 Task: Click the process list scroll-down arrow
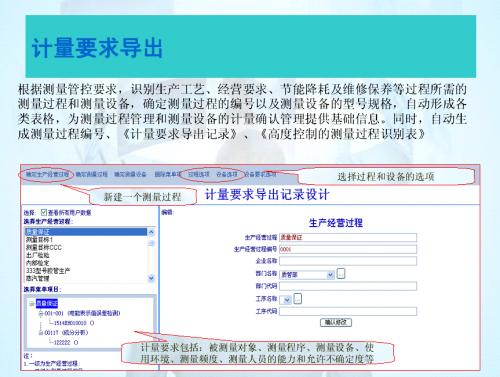click(151, 278)
